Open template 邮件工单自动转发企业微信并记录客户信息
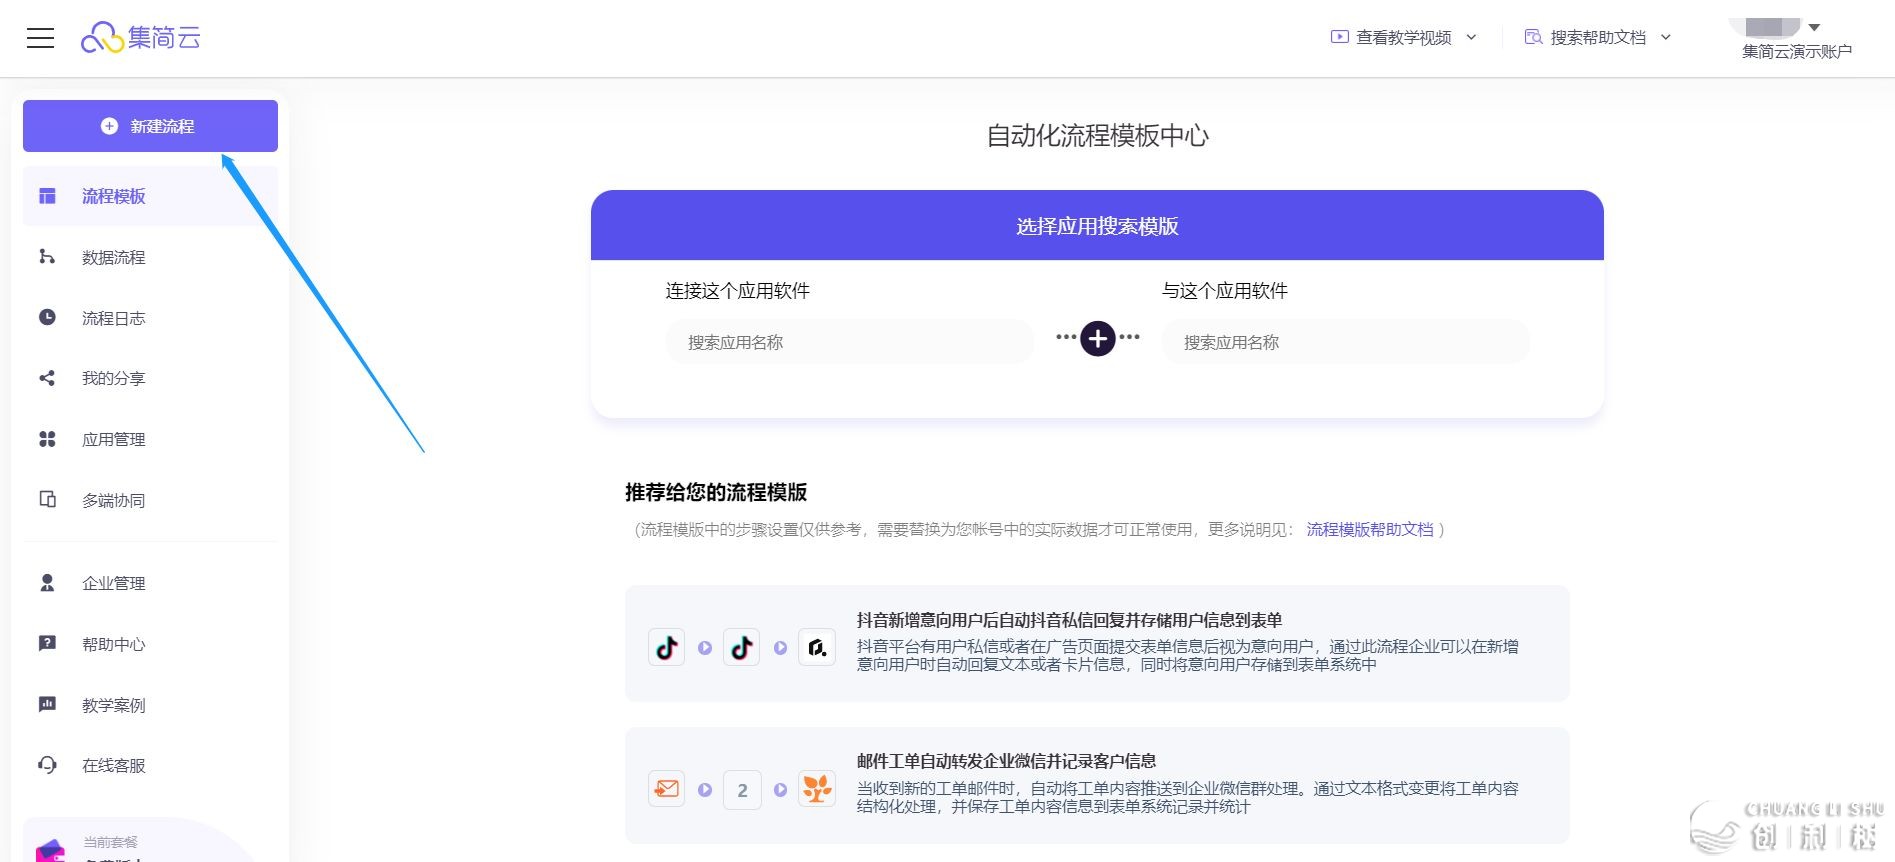The image size is (1895, 862). tap(1097, 785)
